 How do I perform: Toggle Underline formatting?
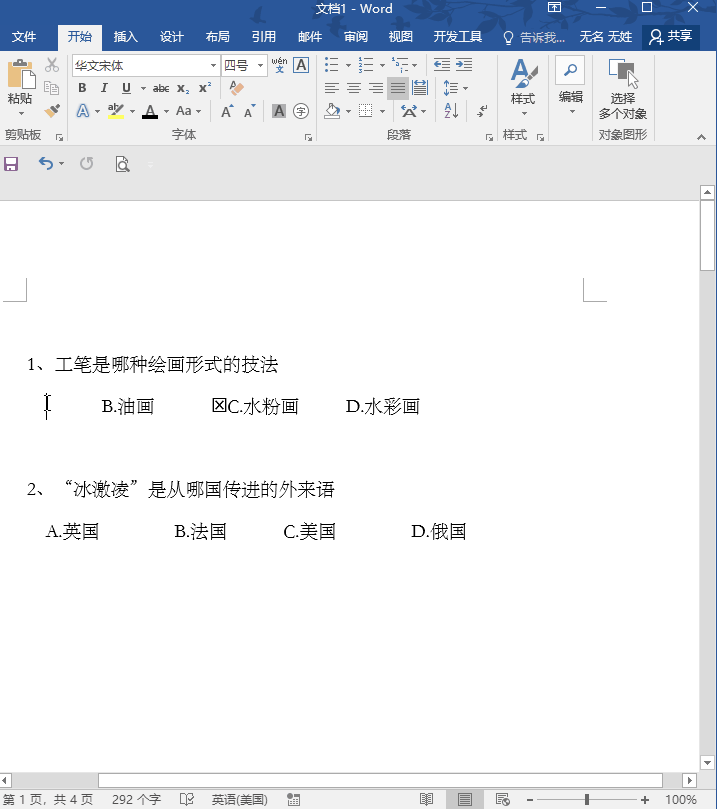126,88
